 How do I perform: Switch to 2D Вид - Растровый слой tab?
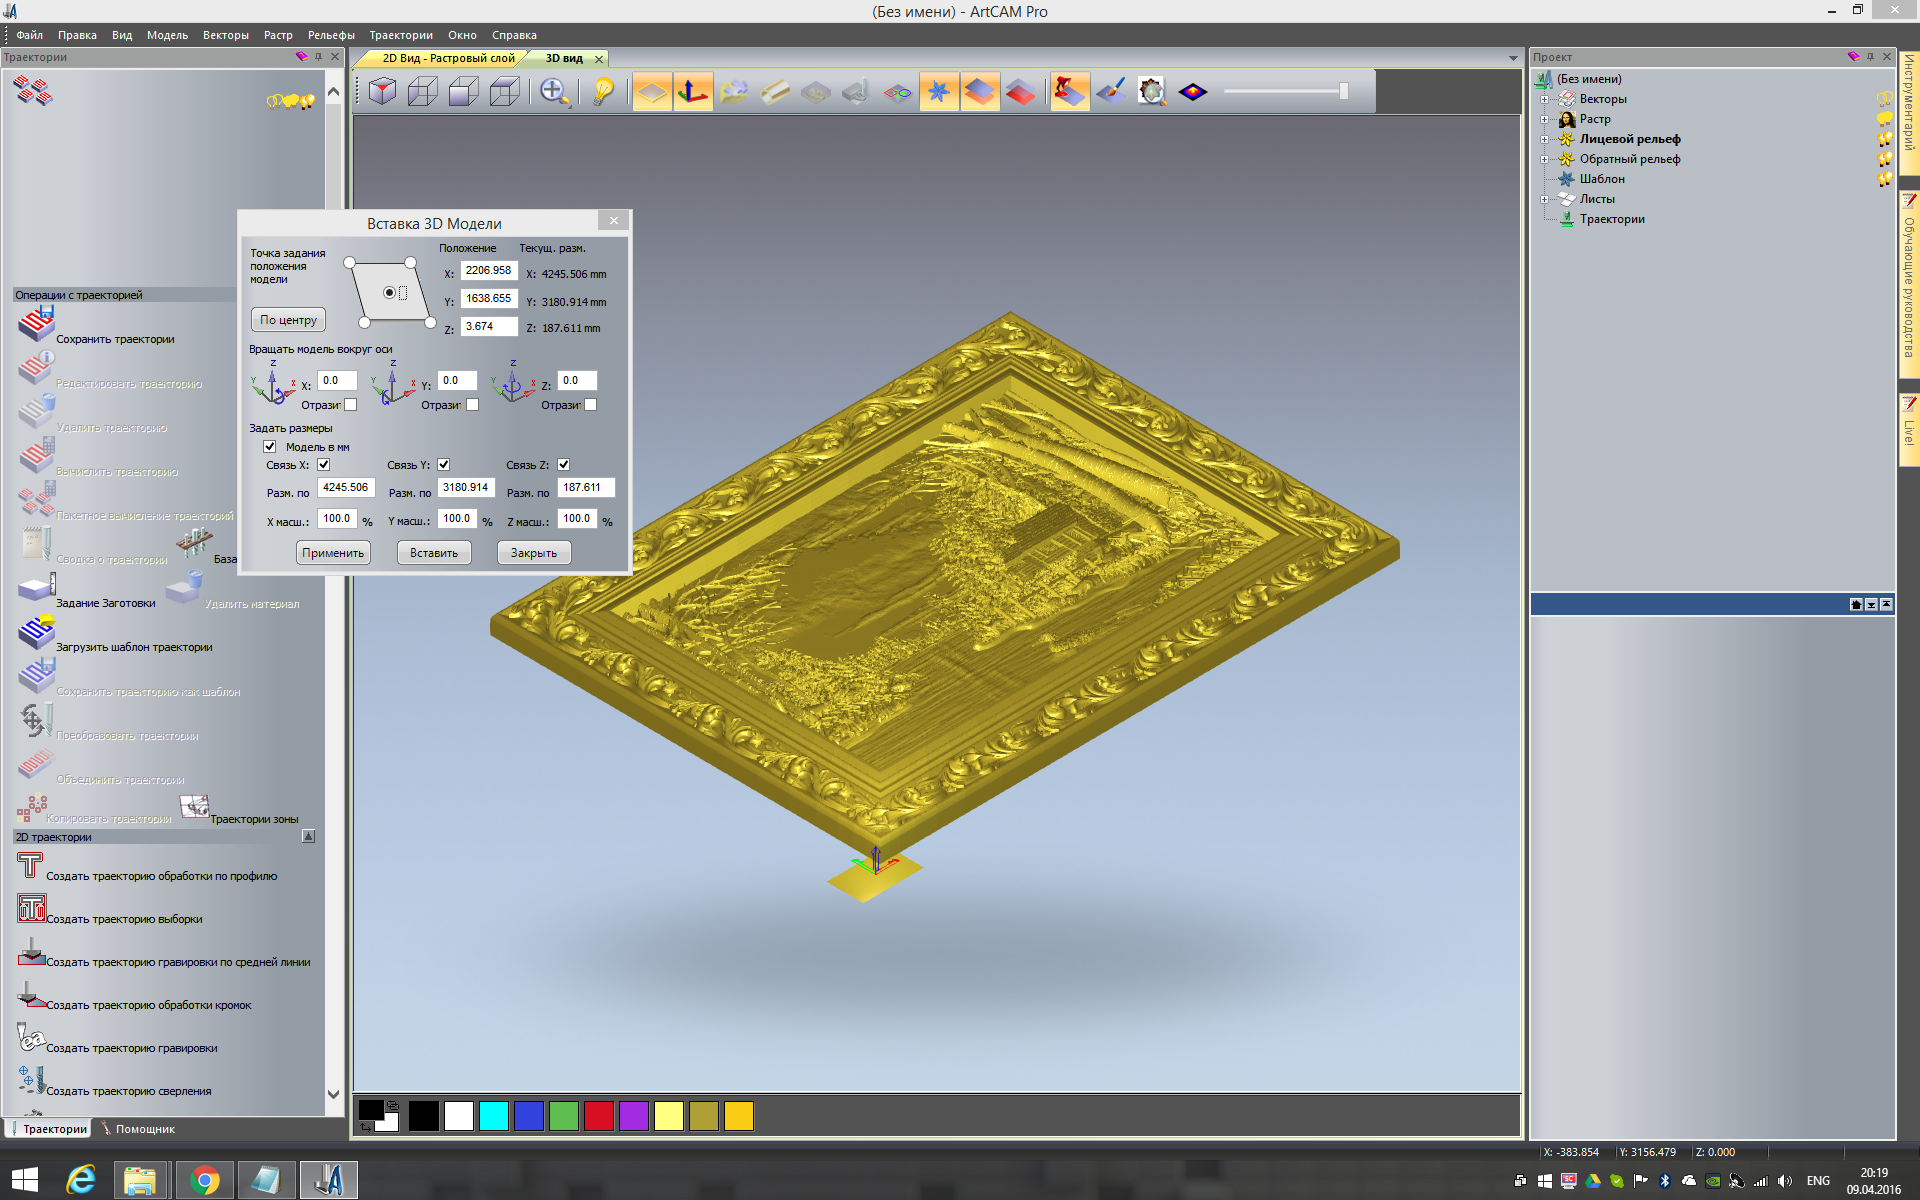[447, 58]
